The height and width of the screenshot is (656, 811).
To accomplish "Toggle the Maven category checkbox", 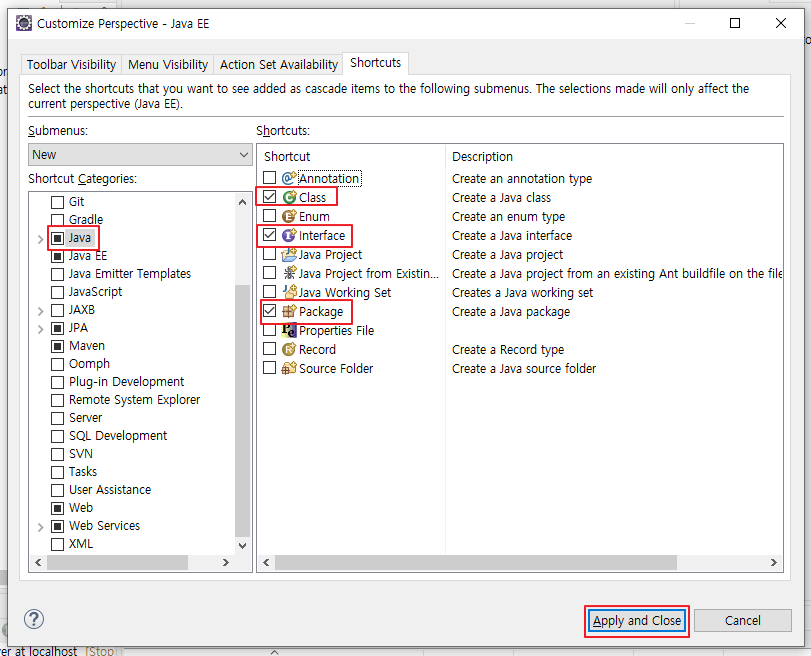I will [x=57, y=346].
